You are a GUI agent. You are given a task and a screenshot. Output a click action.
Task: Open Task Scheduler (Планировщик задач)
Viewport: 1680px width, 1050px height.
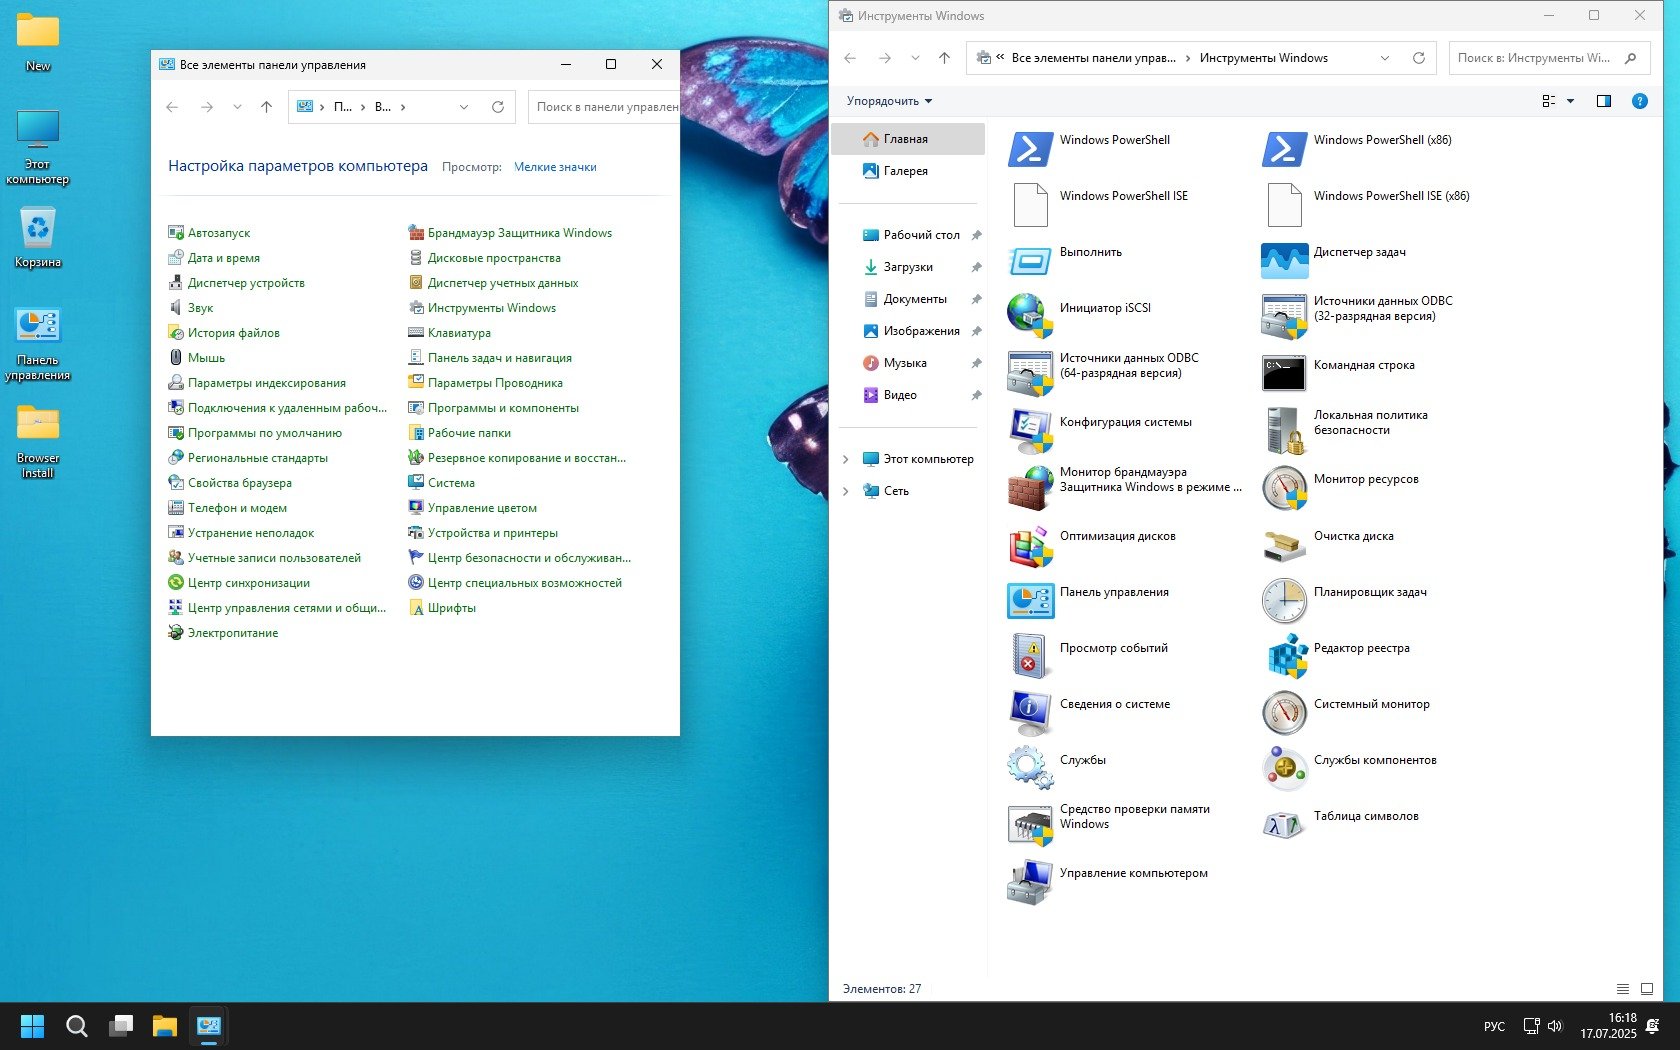click(1284, 601)
